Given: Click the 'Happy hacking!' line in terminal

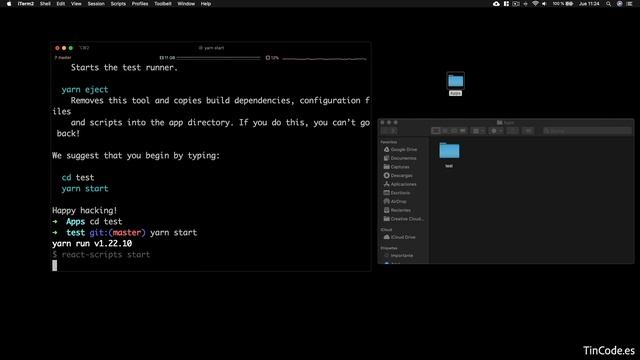Looking at the screenshot, I should click(84, 211).
